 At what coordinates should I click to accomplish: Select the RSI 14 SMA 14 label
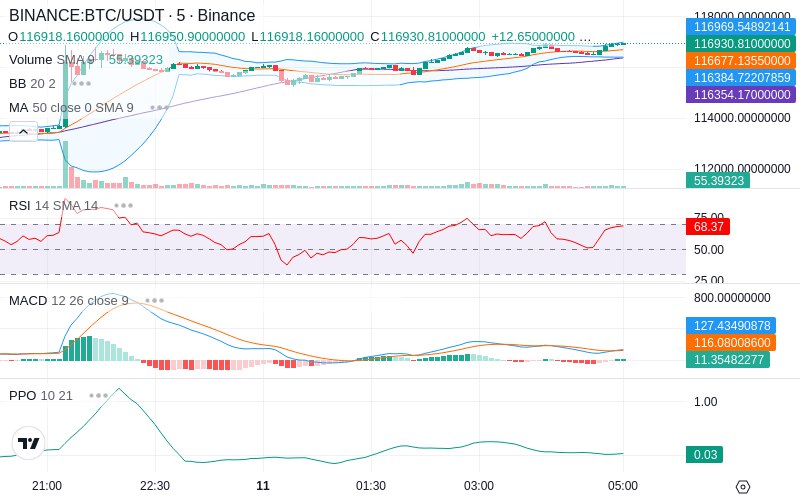click(54, 206)
